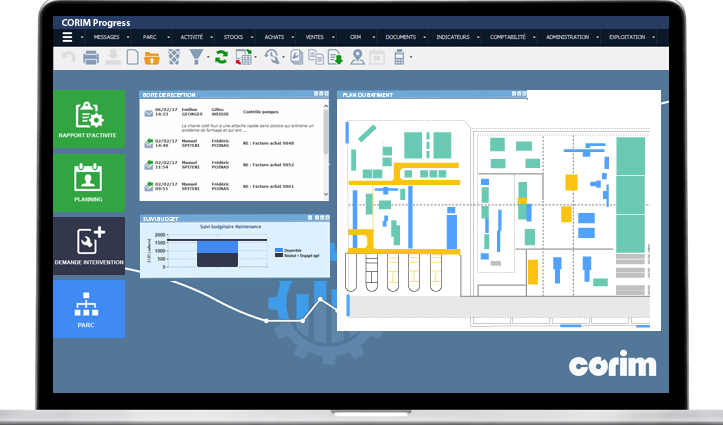
Task: Click the undo arrow icon
Action: pos(69,58)
